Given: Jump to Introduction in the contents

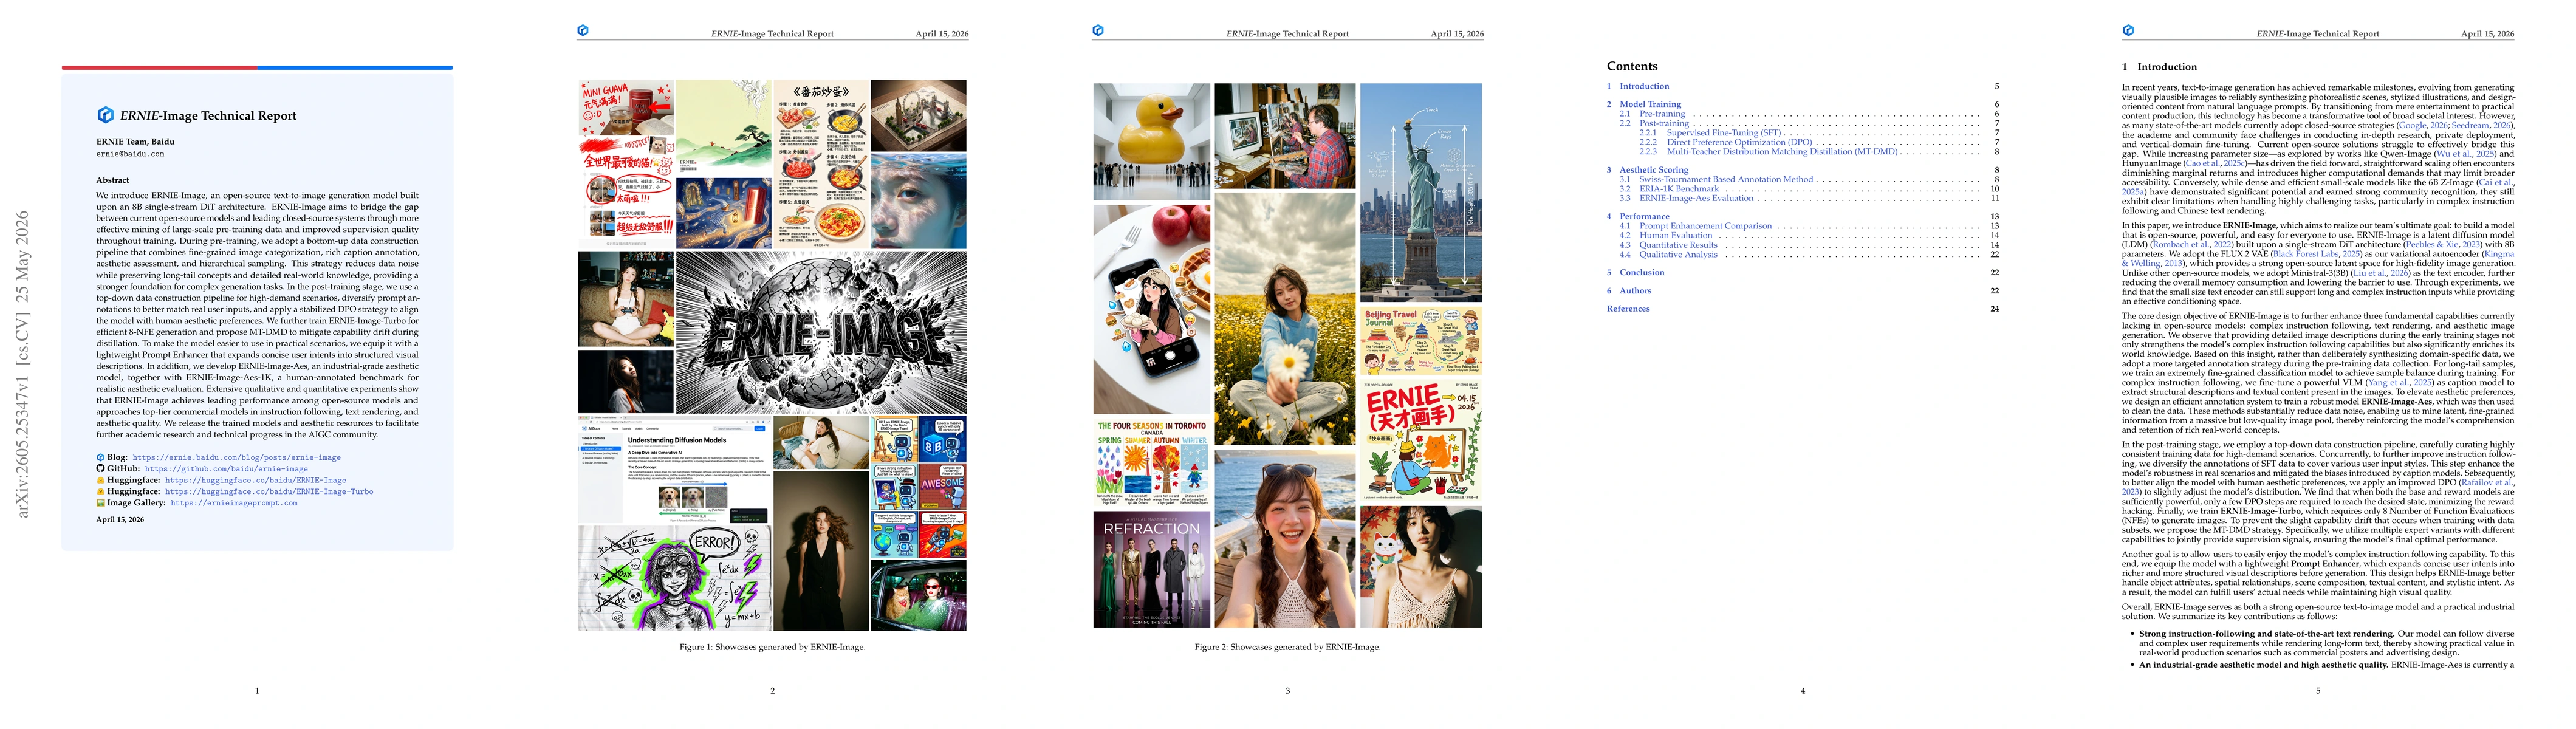Looking at the screenshot, I should tap(1638, 86).
